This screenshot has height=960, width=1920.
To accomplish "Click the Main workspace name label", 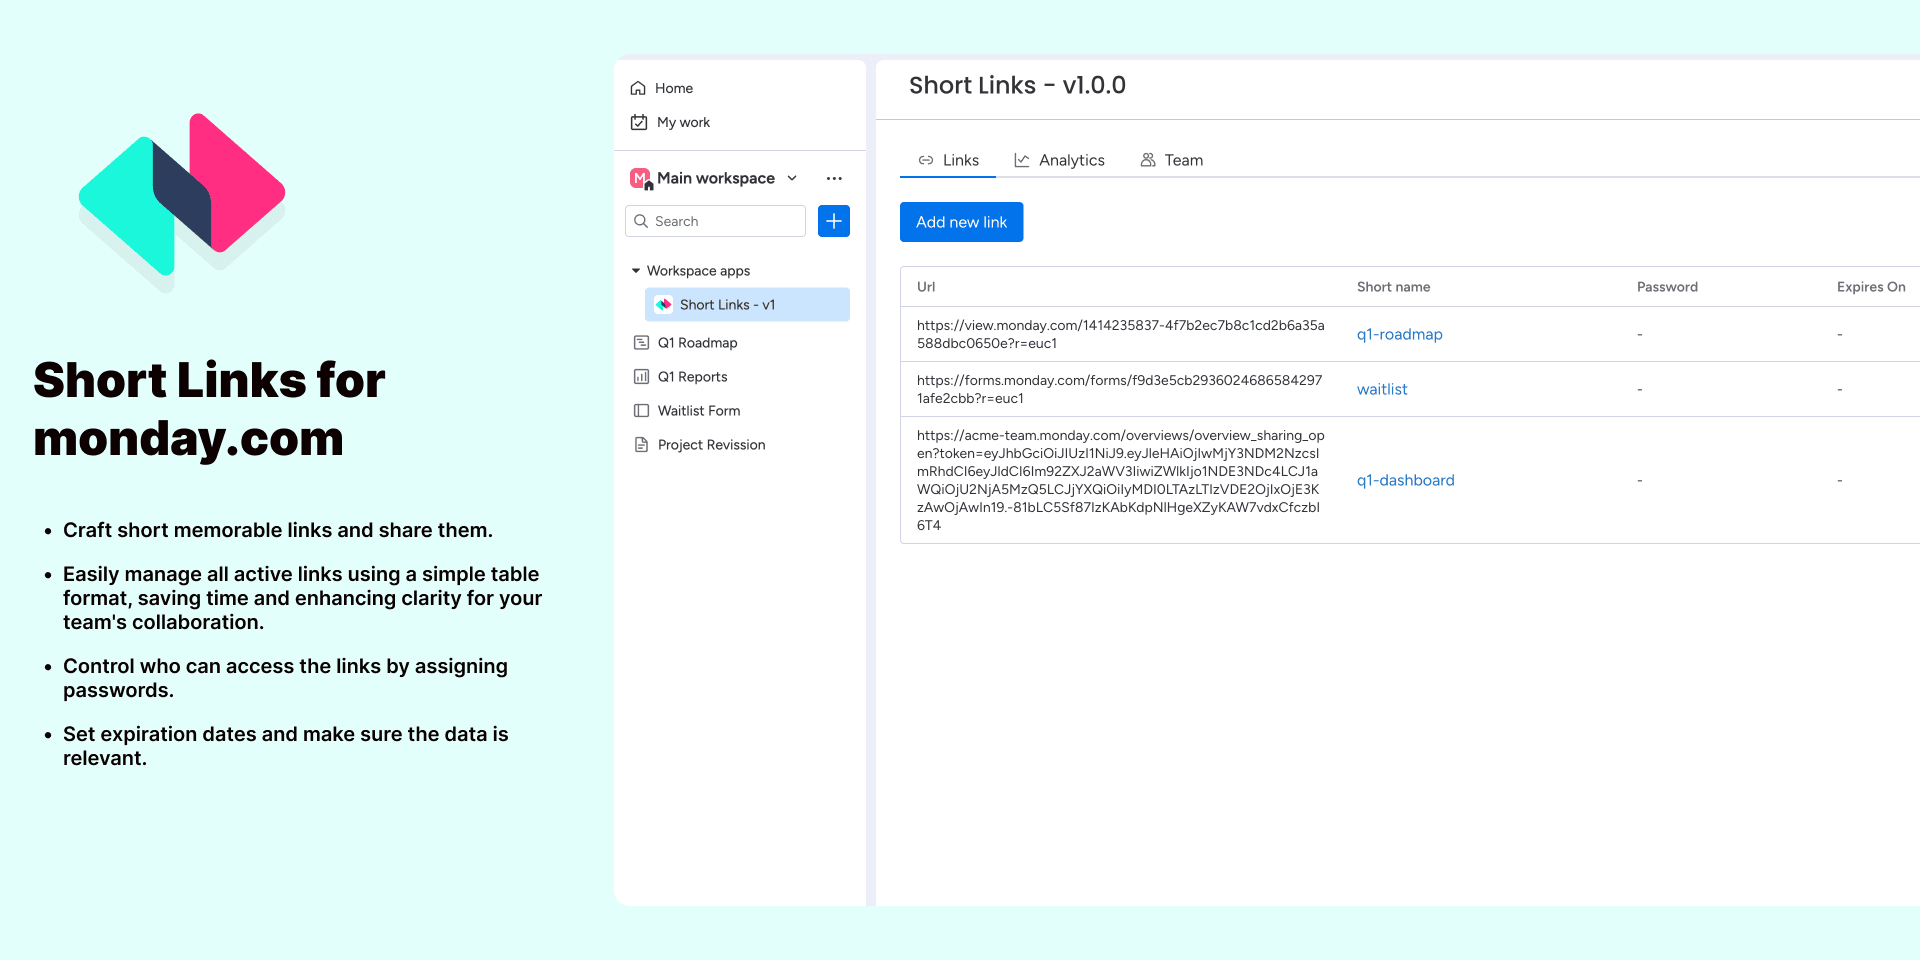I will (x=716, y=178).
